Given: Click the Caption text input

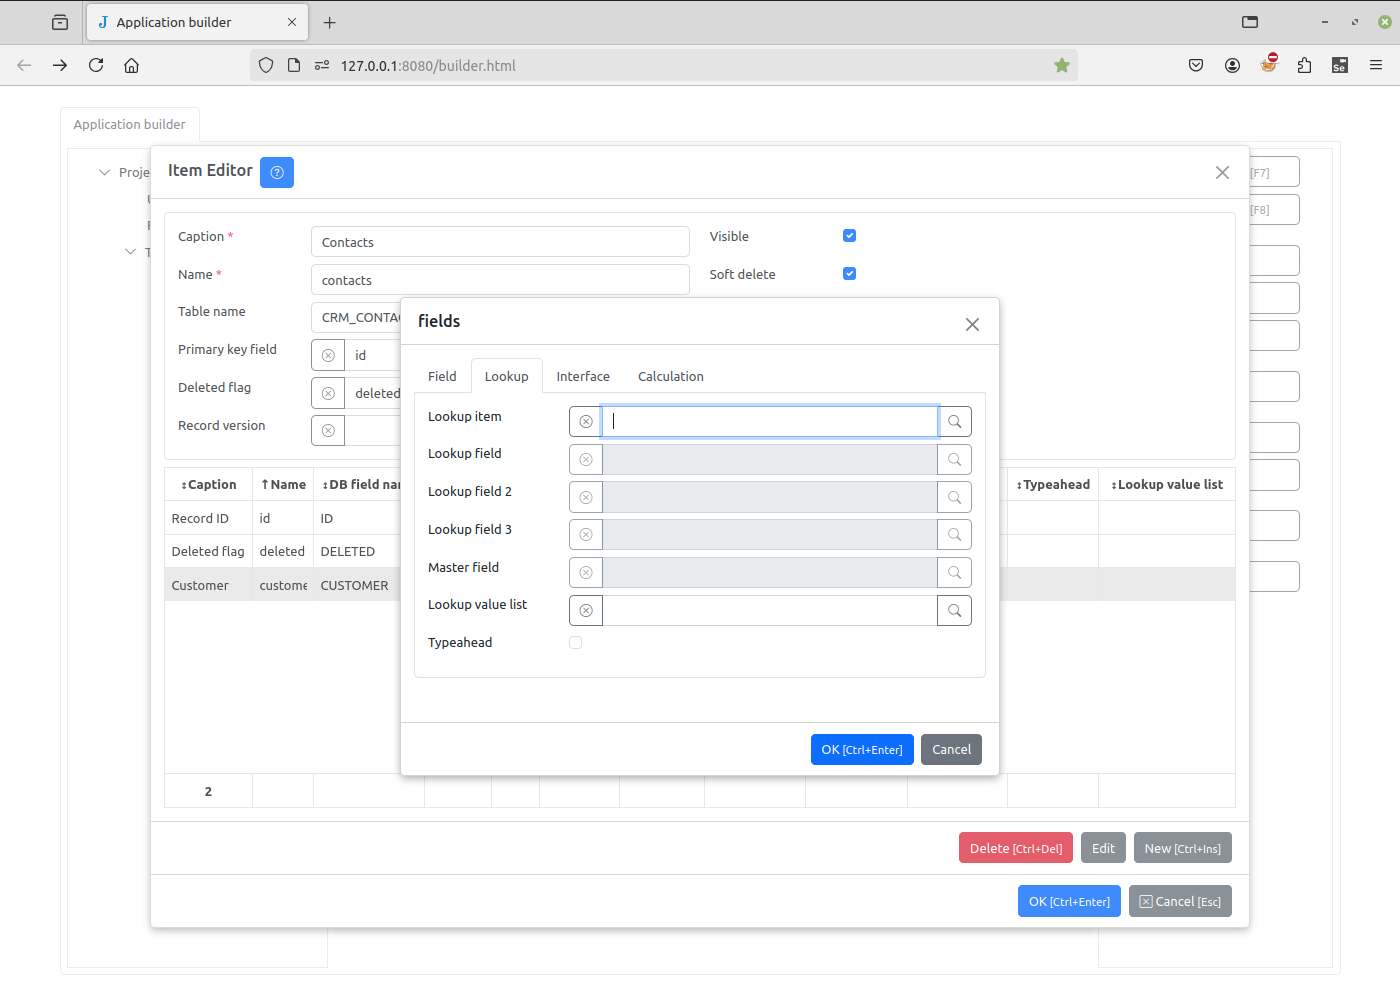Looking at the screenshot, I should pyautogui.click(x=500, y=242).
